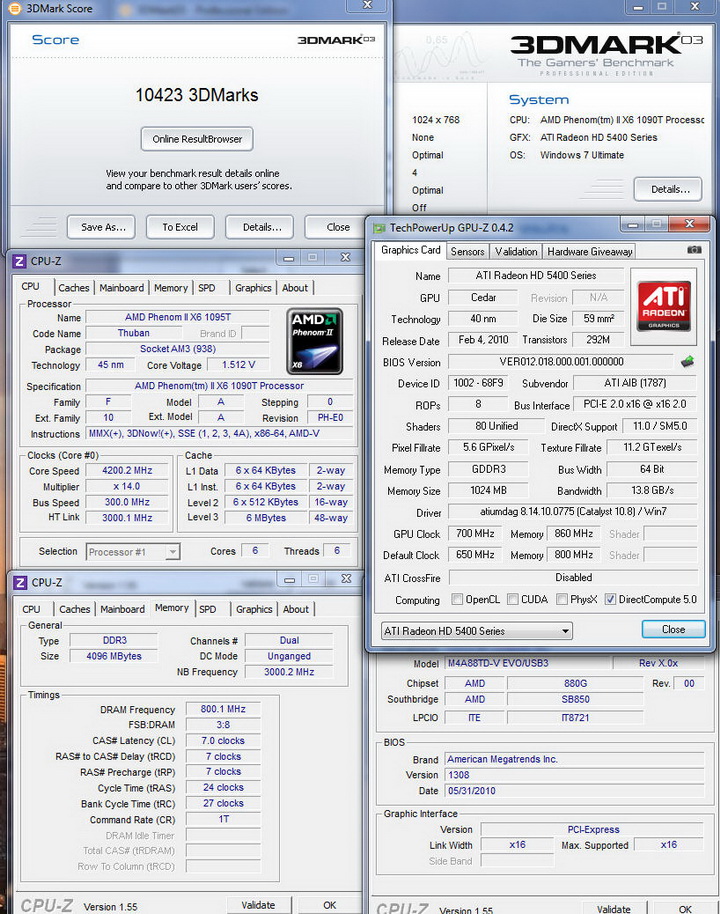Click the NB Frequency 3000.2 MHz value
The height and width of the screenshot is (914, 720).
[289, 672]
